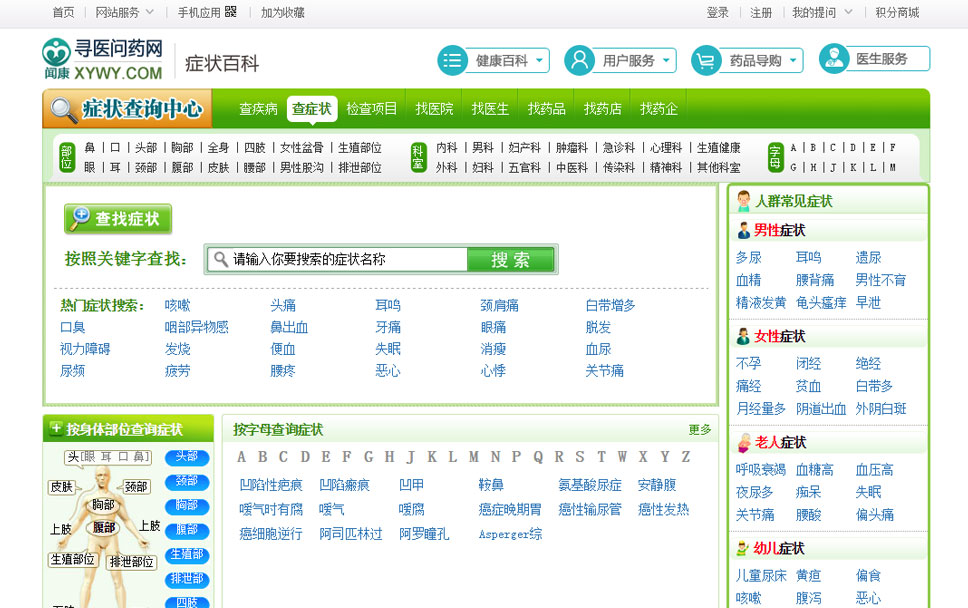
Task: Select 内科 in the department filter
Action: 446,147
